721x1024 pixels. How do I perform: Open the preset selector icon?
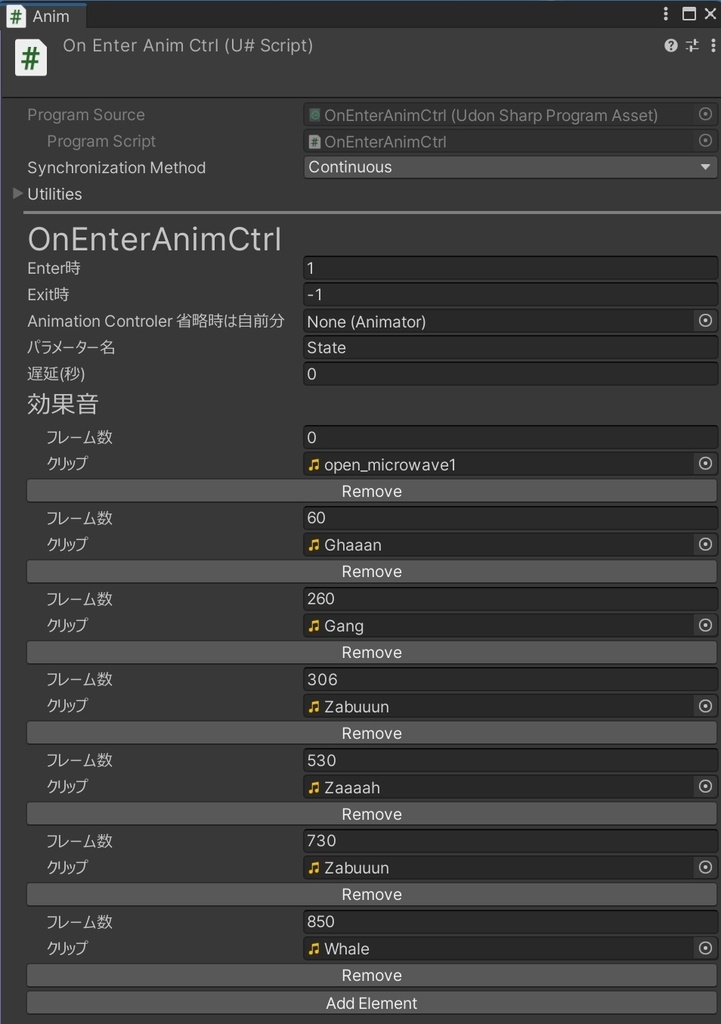pyautogui.click(x=692, y=46)
